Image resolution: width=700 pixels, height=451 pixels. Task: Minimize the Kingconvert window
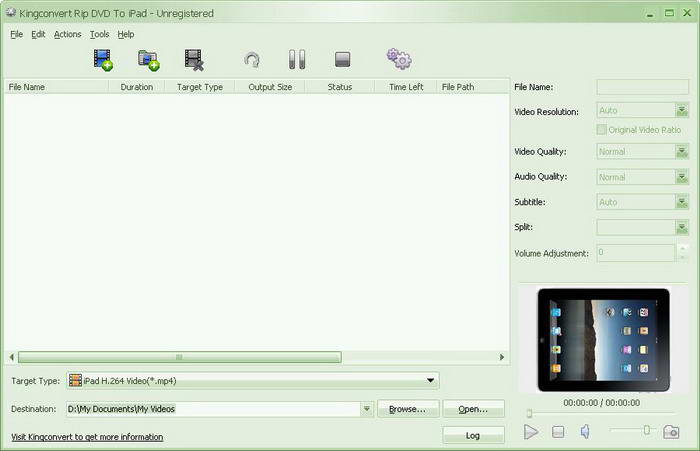point(650,14)
